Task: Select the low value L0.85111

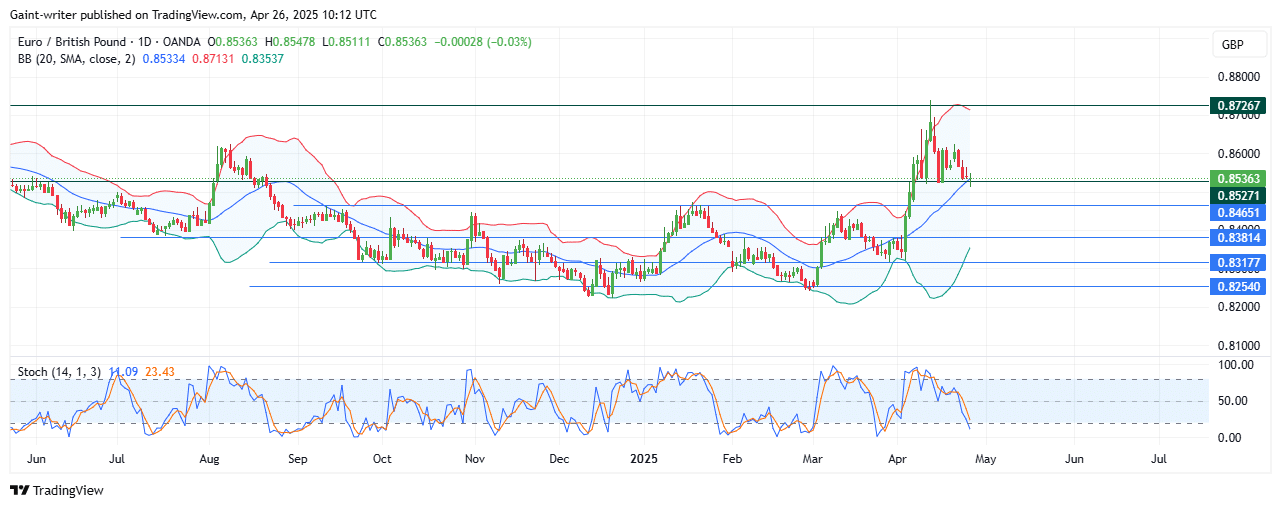Action: [346, 42]
